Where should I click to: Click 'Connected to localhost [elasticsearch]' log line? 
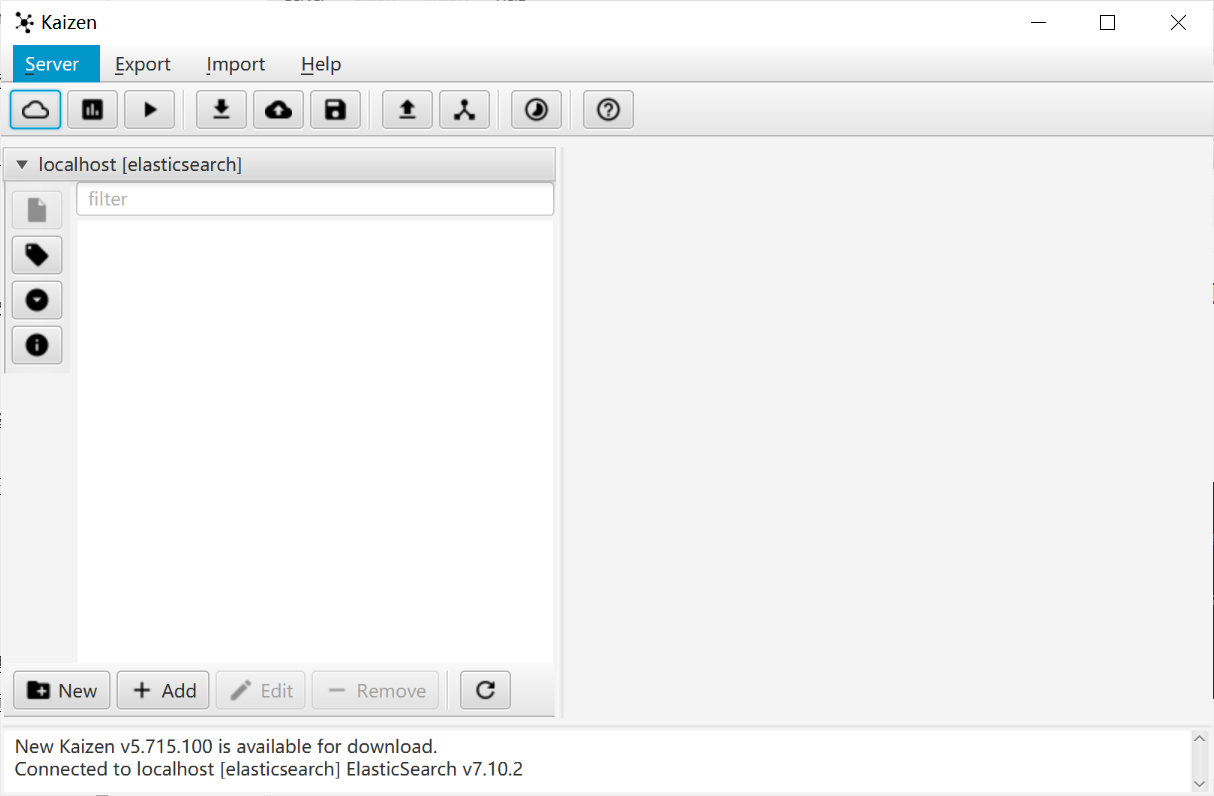(269, 769)
